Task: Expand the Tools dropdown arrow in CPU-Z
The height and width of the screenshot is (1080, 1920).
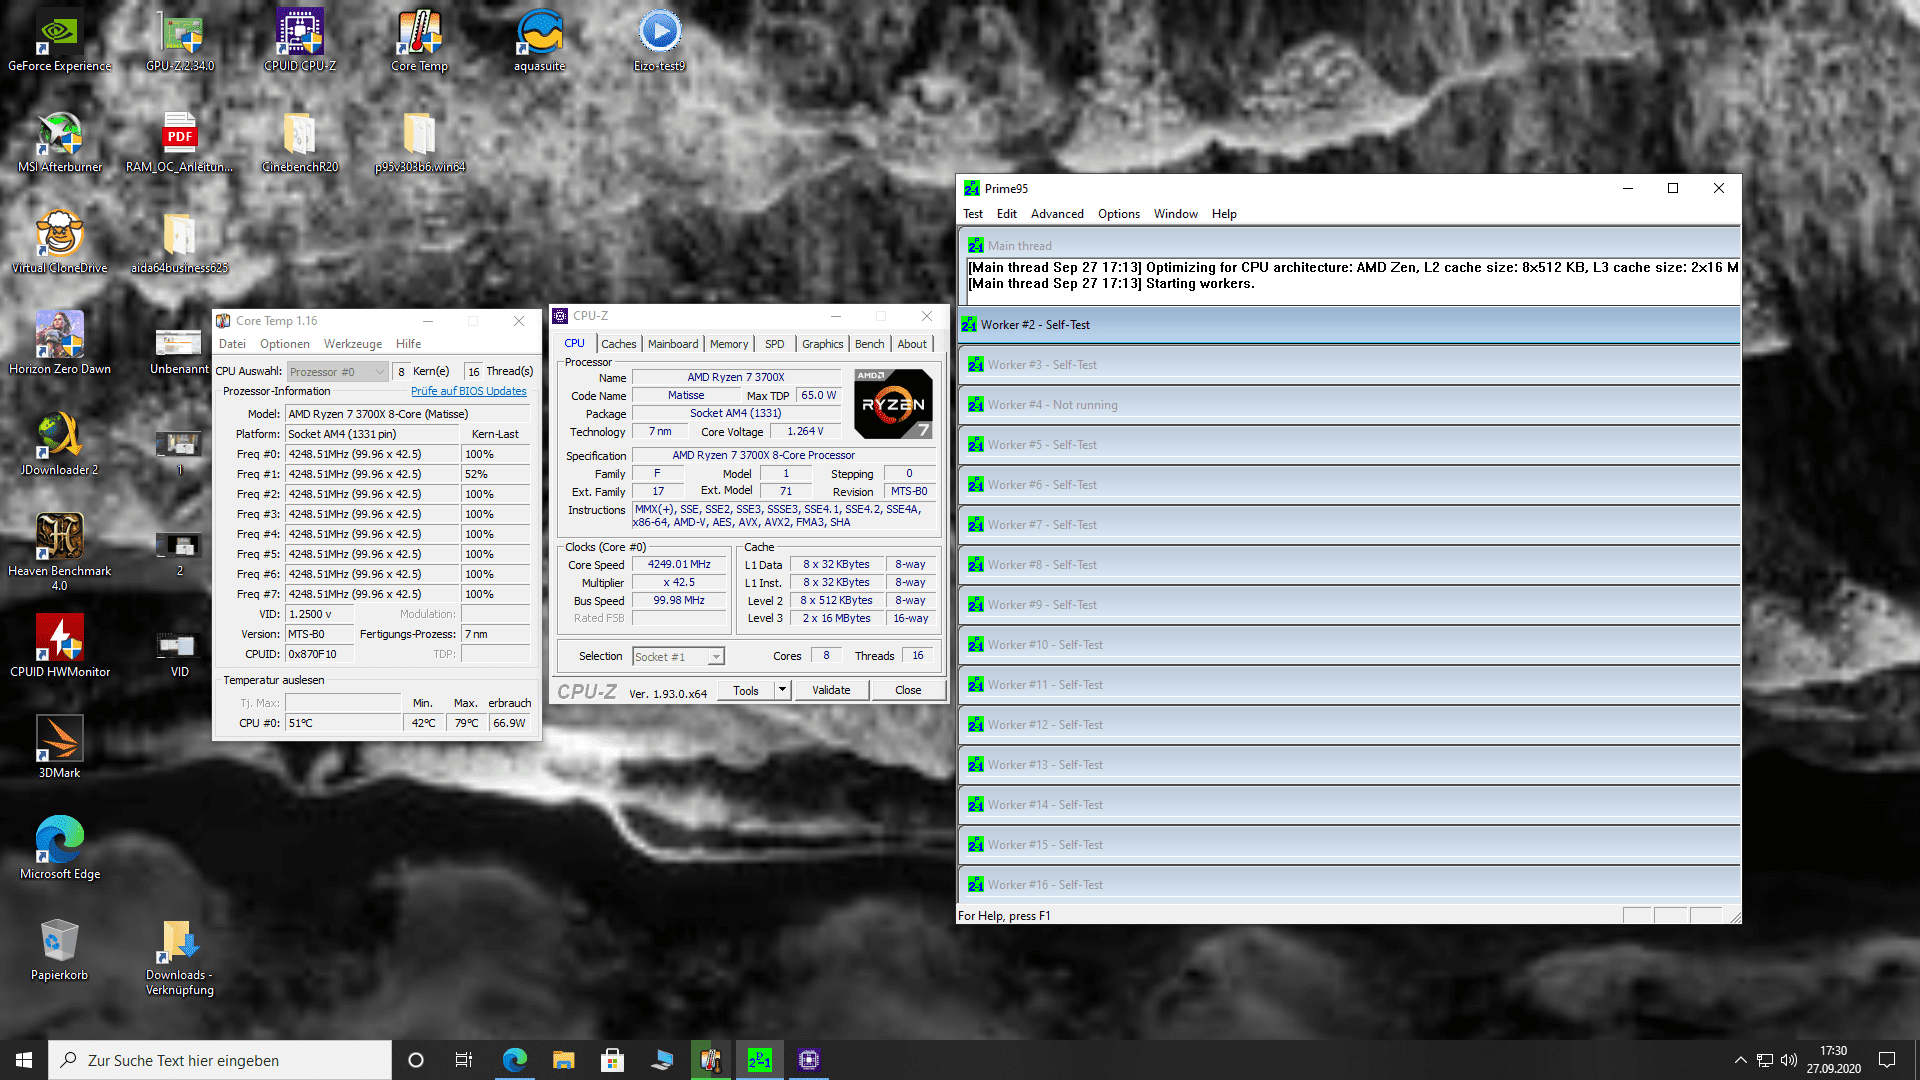Action: tap(783, 690)
